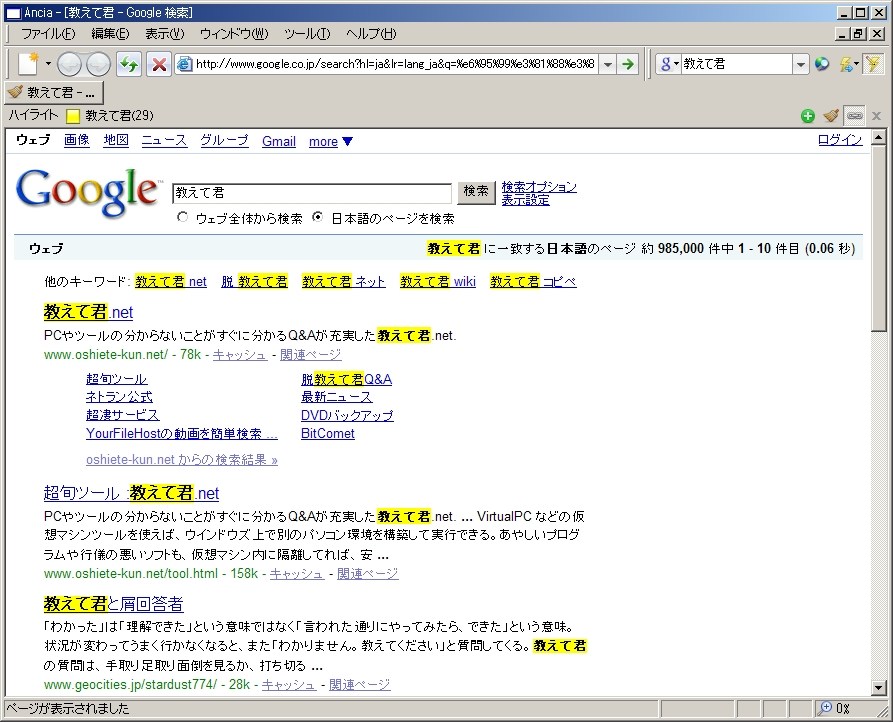Restore the inner document window

tap(858, 34)
